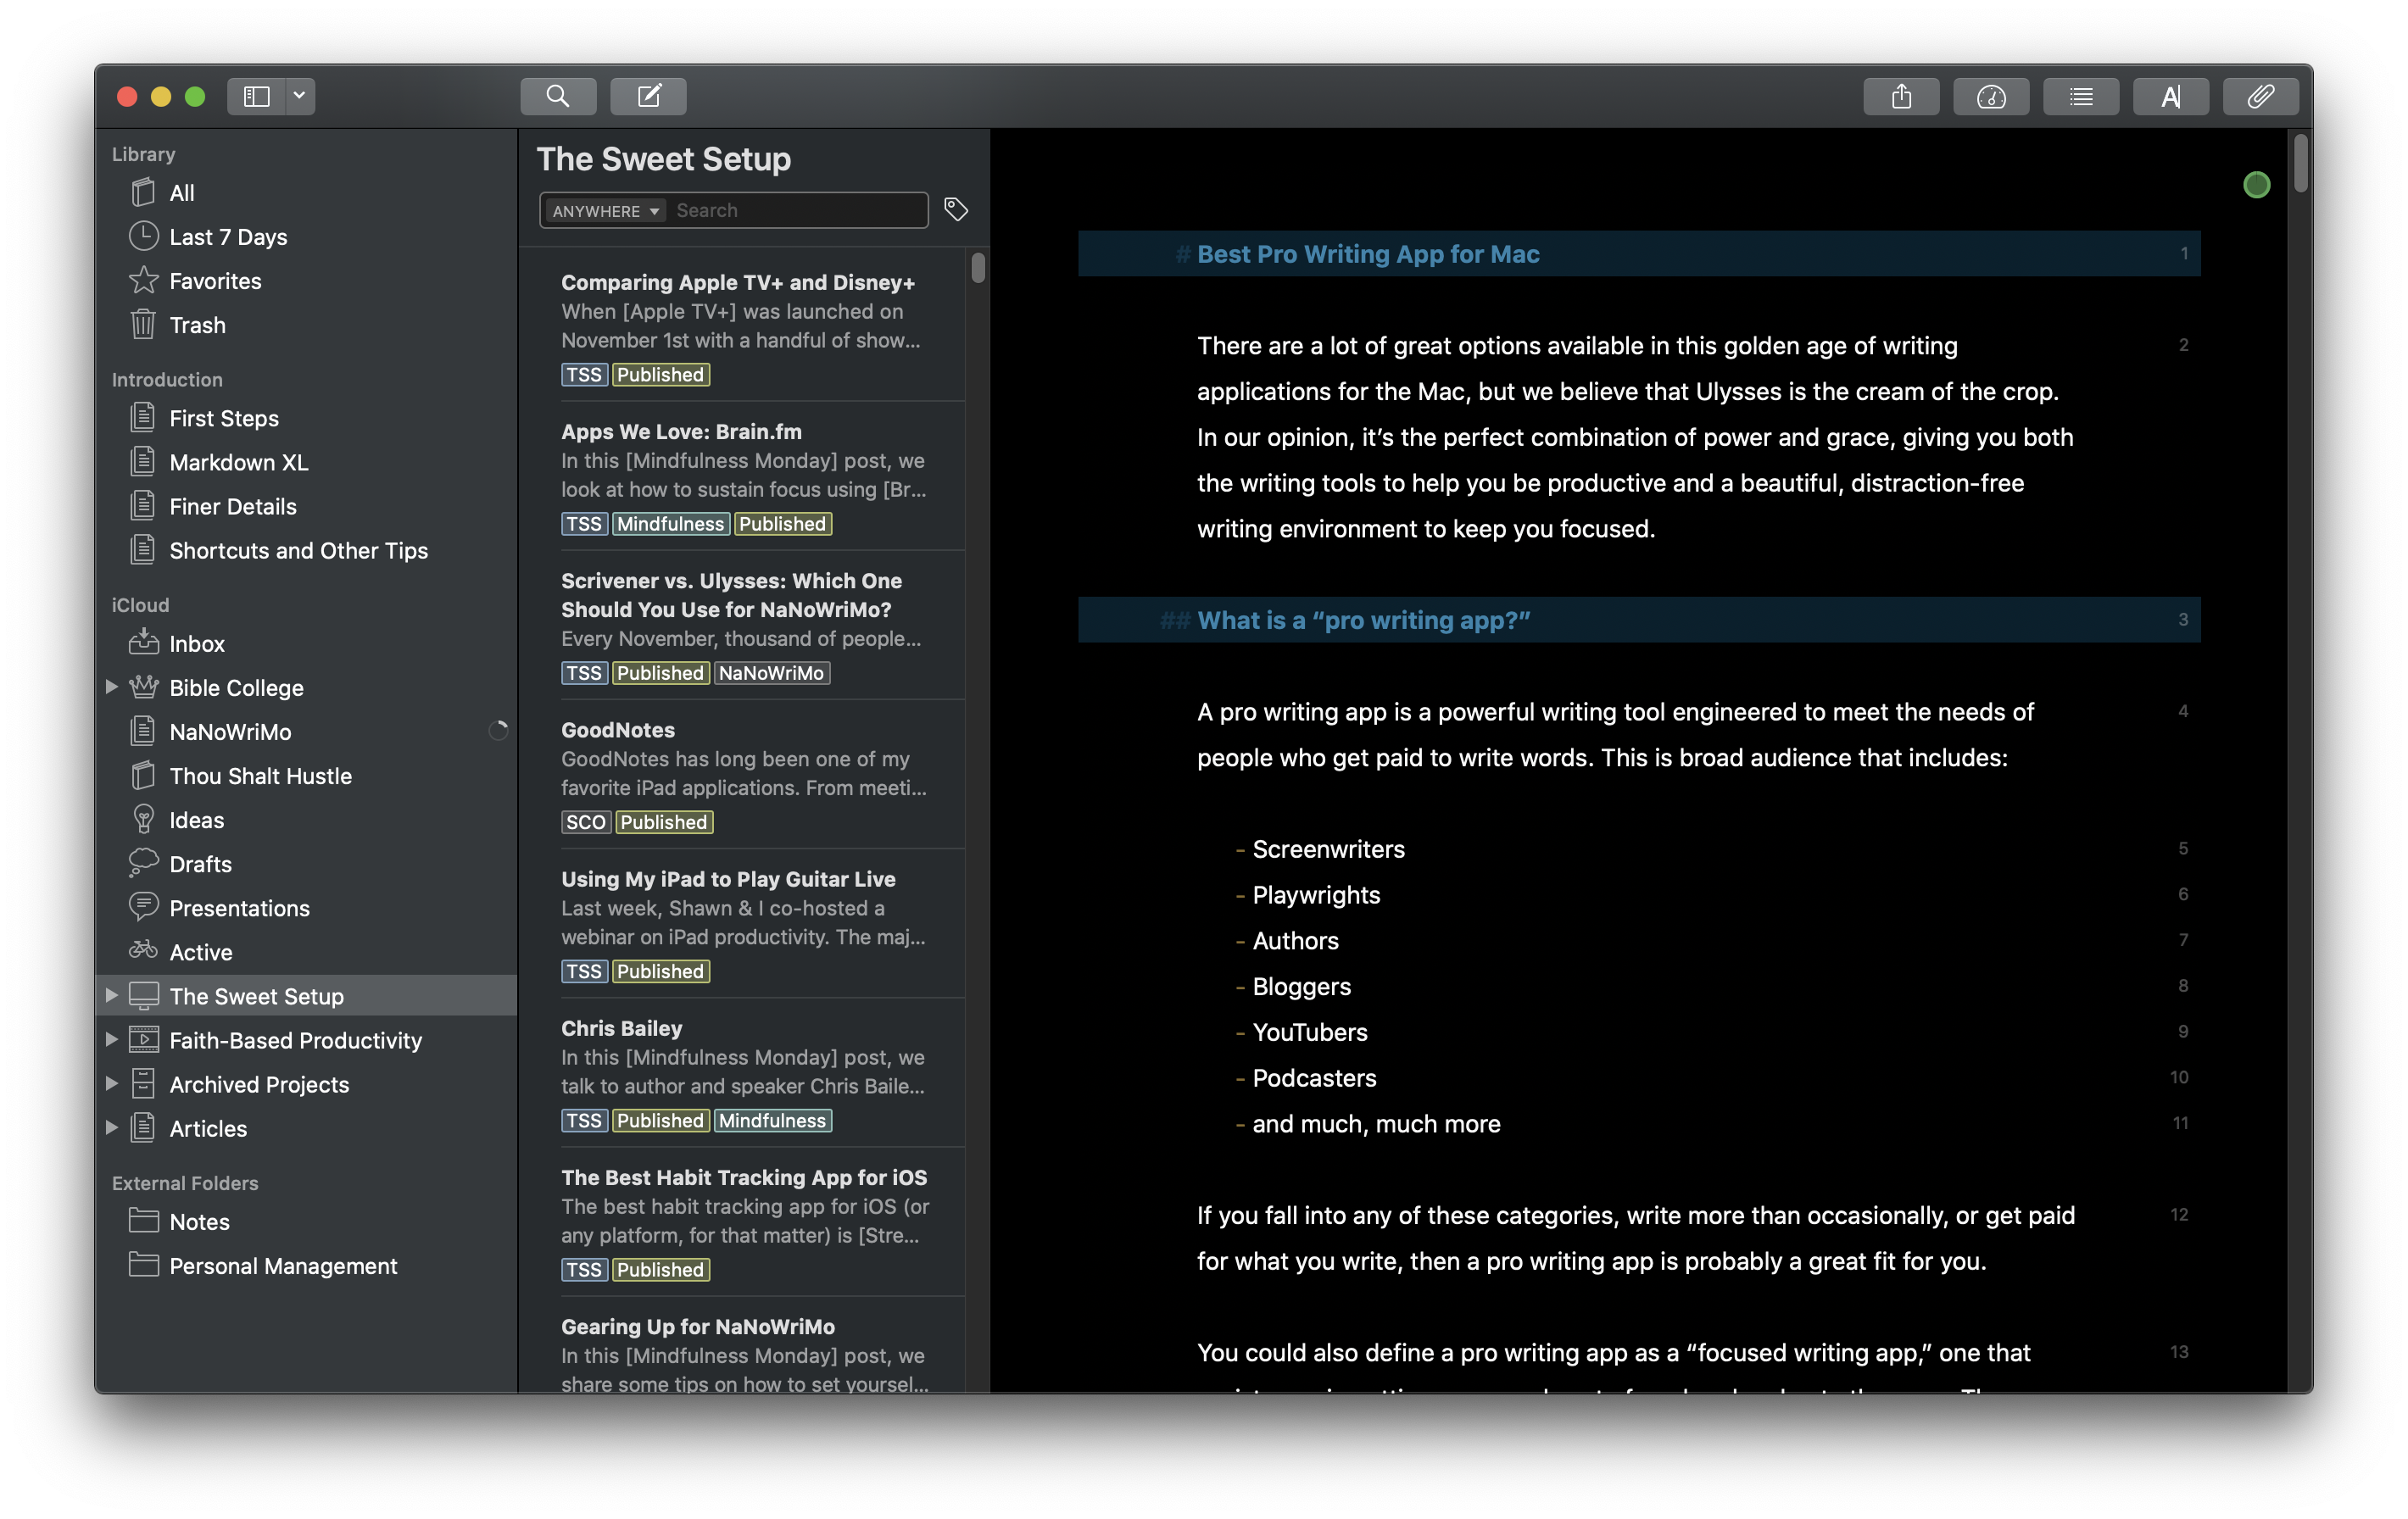2408x1519 pixels.
Task: Expand Archived Projects in sidebar
Action: coord(115,1083)
